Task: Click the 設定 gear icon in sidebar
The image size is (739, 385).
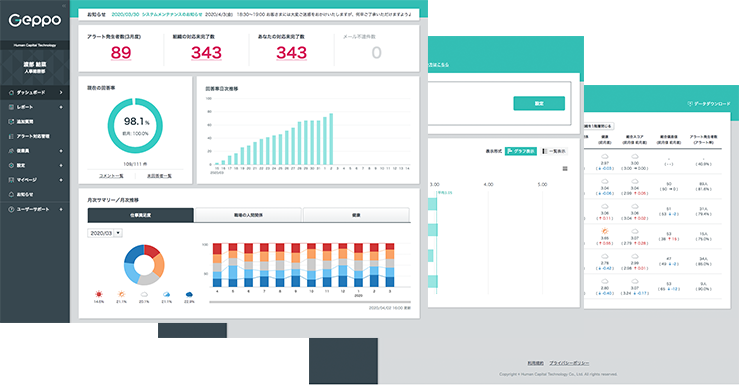Action: coord(11,165)
